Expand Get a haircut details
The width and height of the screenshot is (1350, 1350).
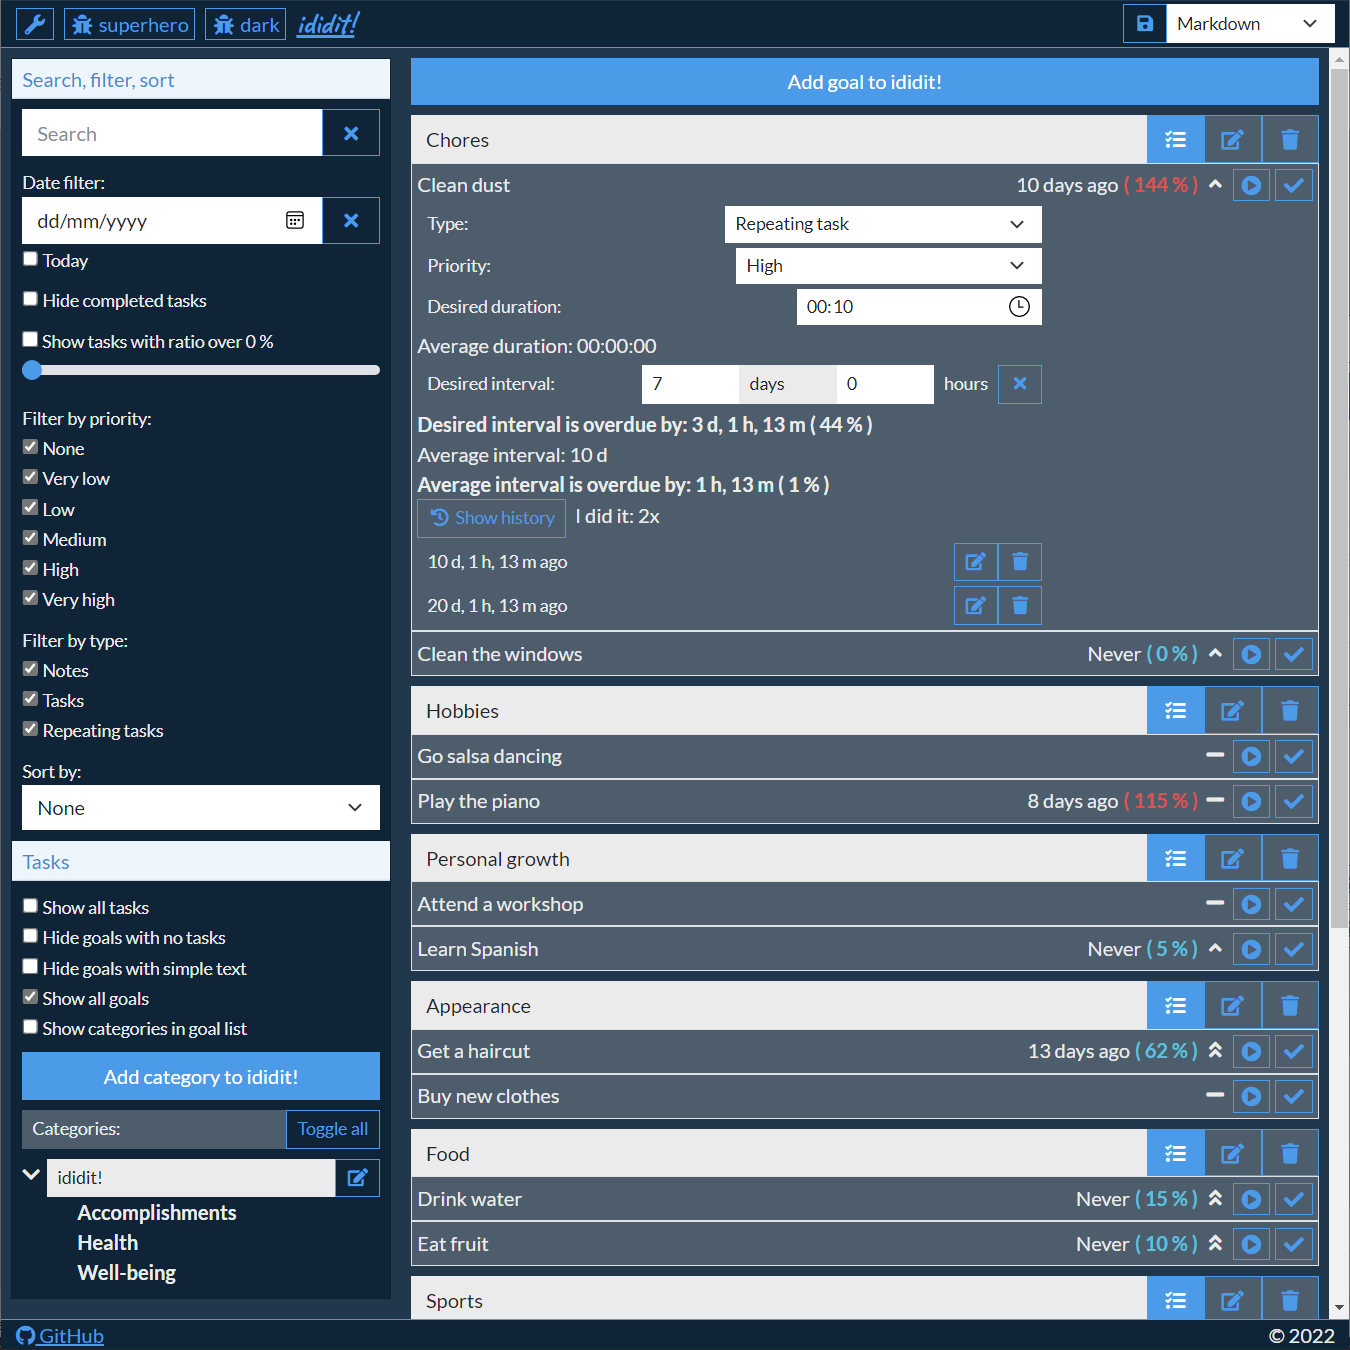coord(1215,1050)
